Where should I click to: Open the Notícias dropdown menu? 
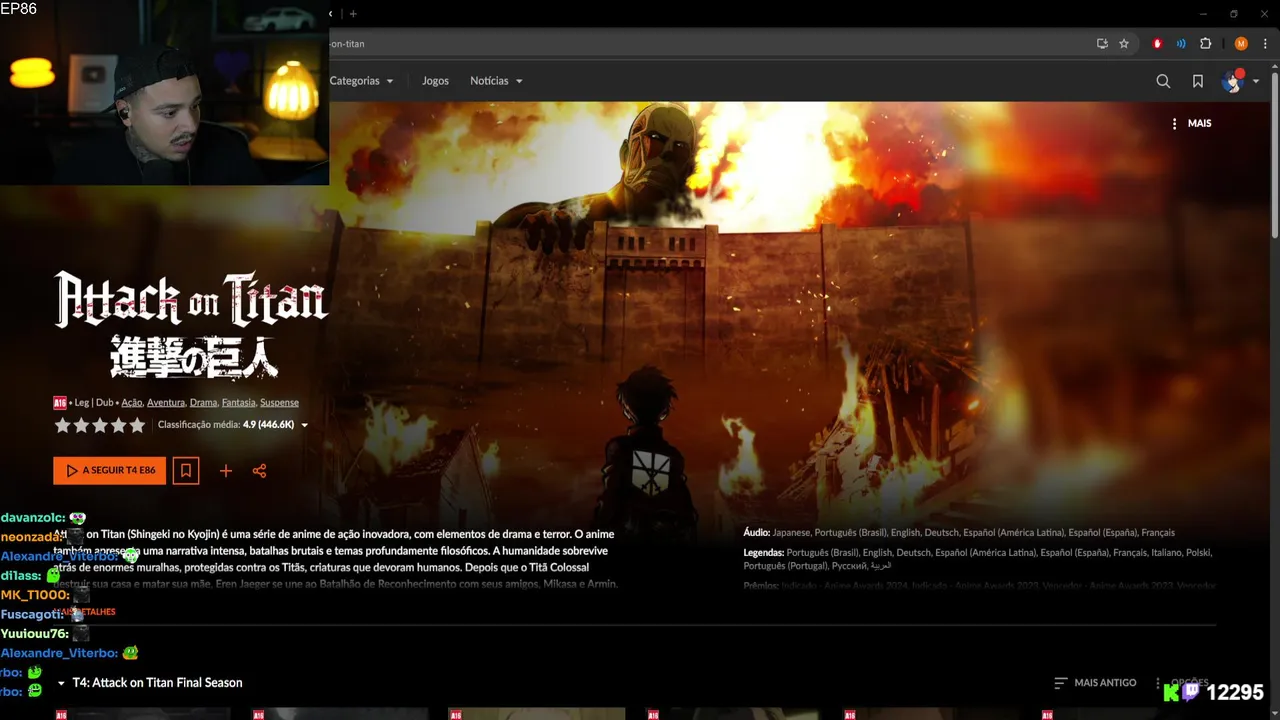(496, 81)
